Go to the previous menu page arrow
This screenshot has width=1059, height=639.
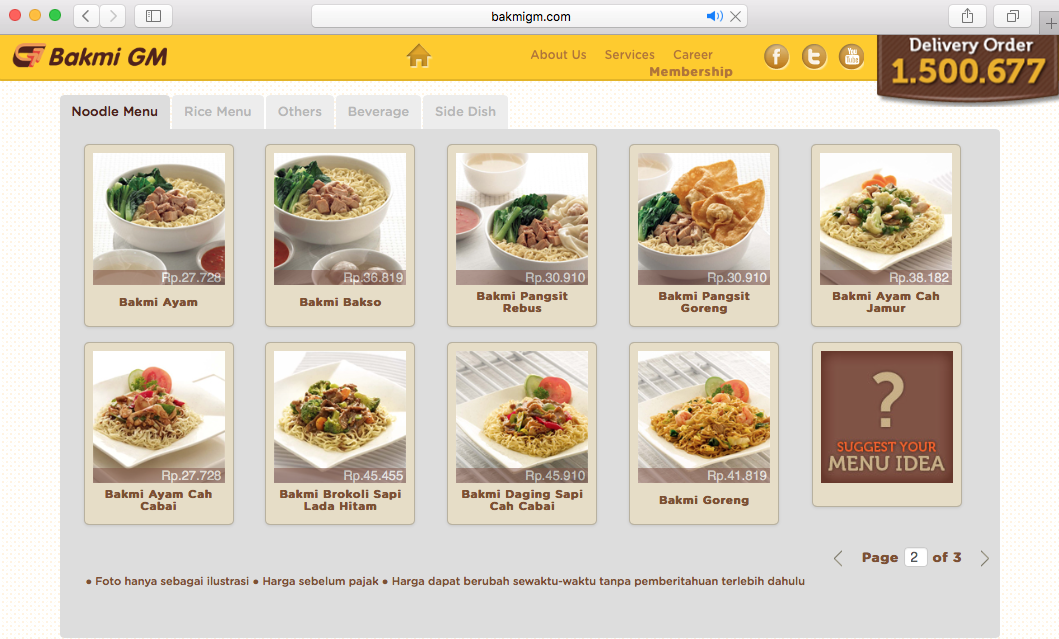tap(838, 558)
